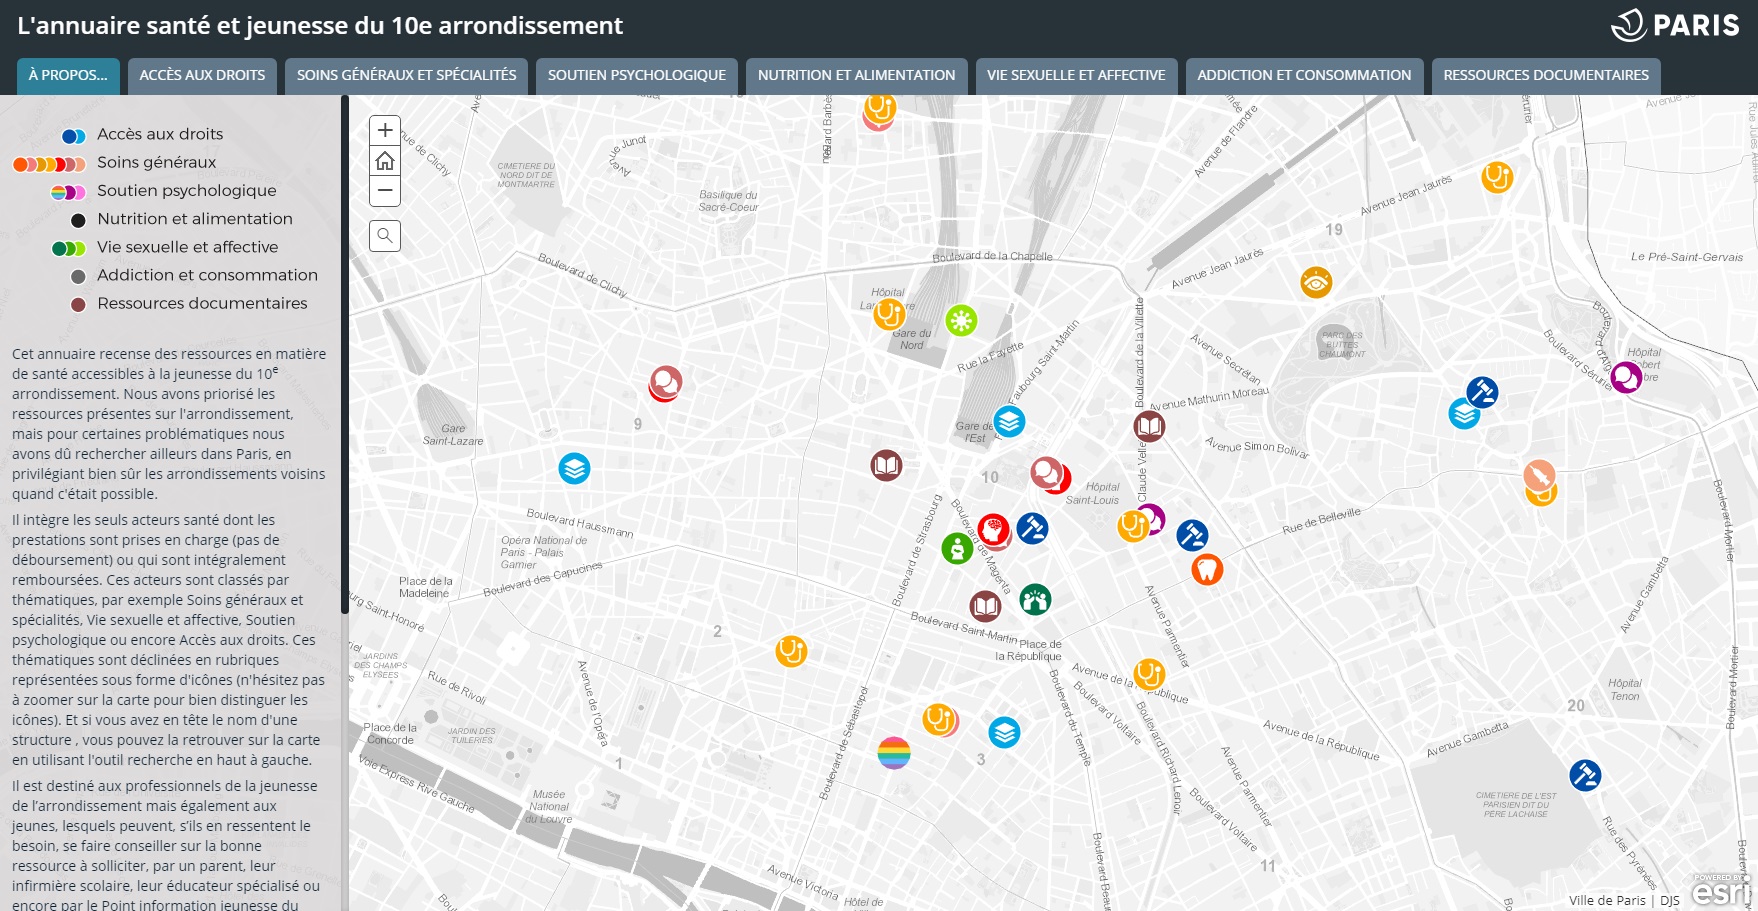Click the green asterisk marker near Gare du Nord
The height and width of the screenshot is (911, 1758).
pyautogui.click(x=961, y=320)
